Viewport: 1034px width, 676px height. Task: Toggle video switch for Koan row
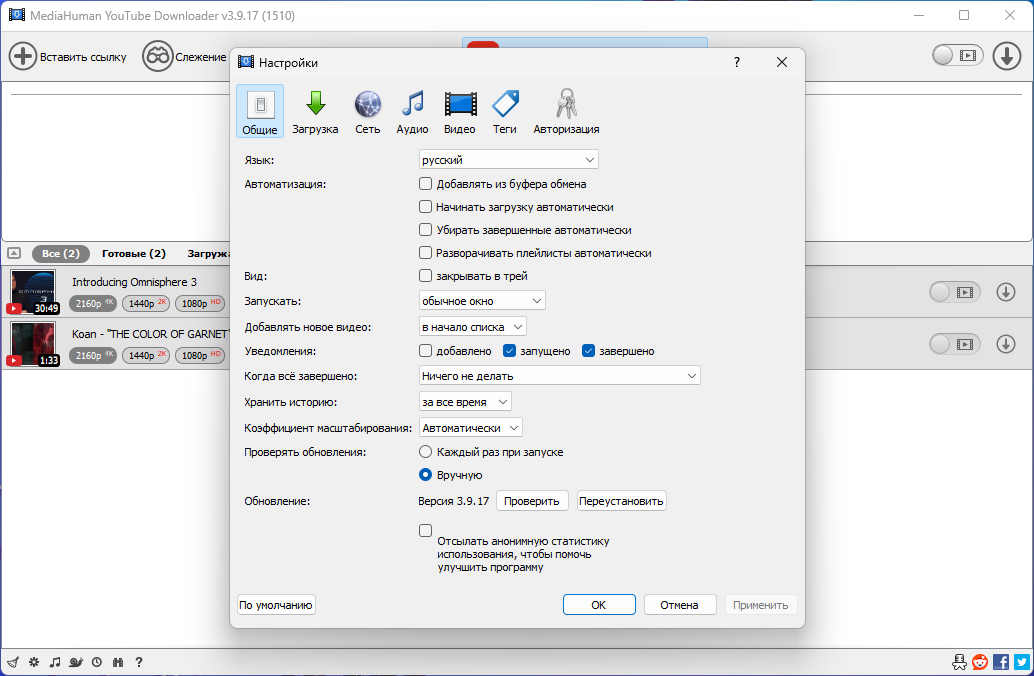click(x=955, y=344)
